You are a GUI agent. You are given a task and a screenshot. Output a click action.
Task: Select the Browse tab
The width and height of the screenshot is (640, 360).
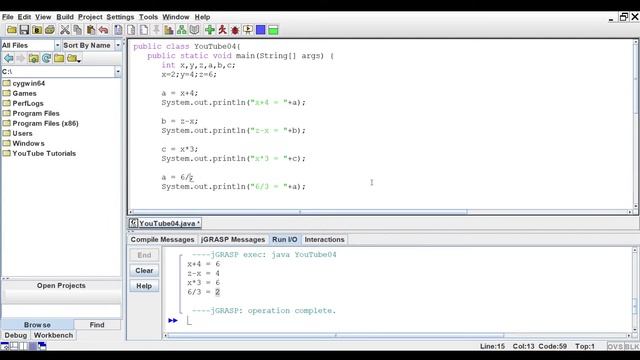(x=37, y=325)
